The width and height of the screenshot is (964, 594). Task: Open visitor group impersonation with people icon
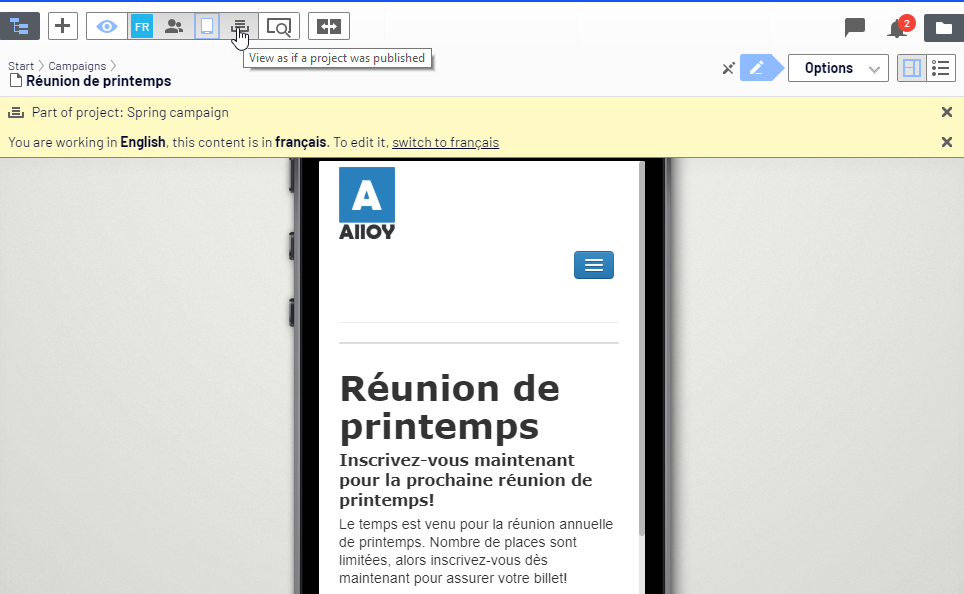174,26
